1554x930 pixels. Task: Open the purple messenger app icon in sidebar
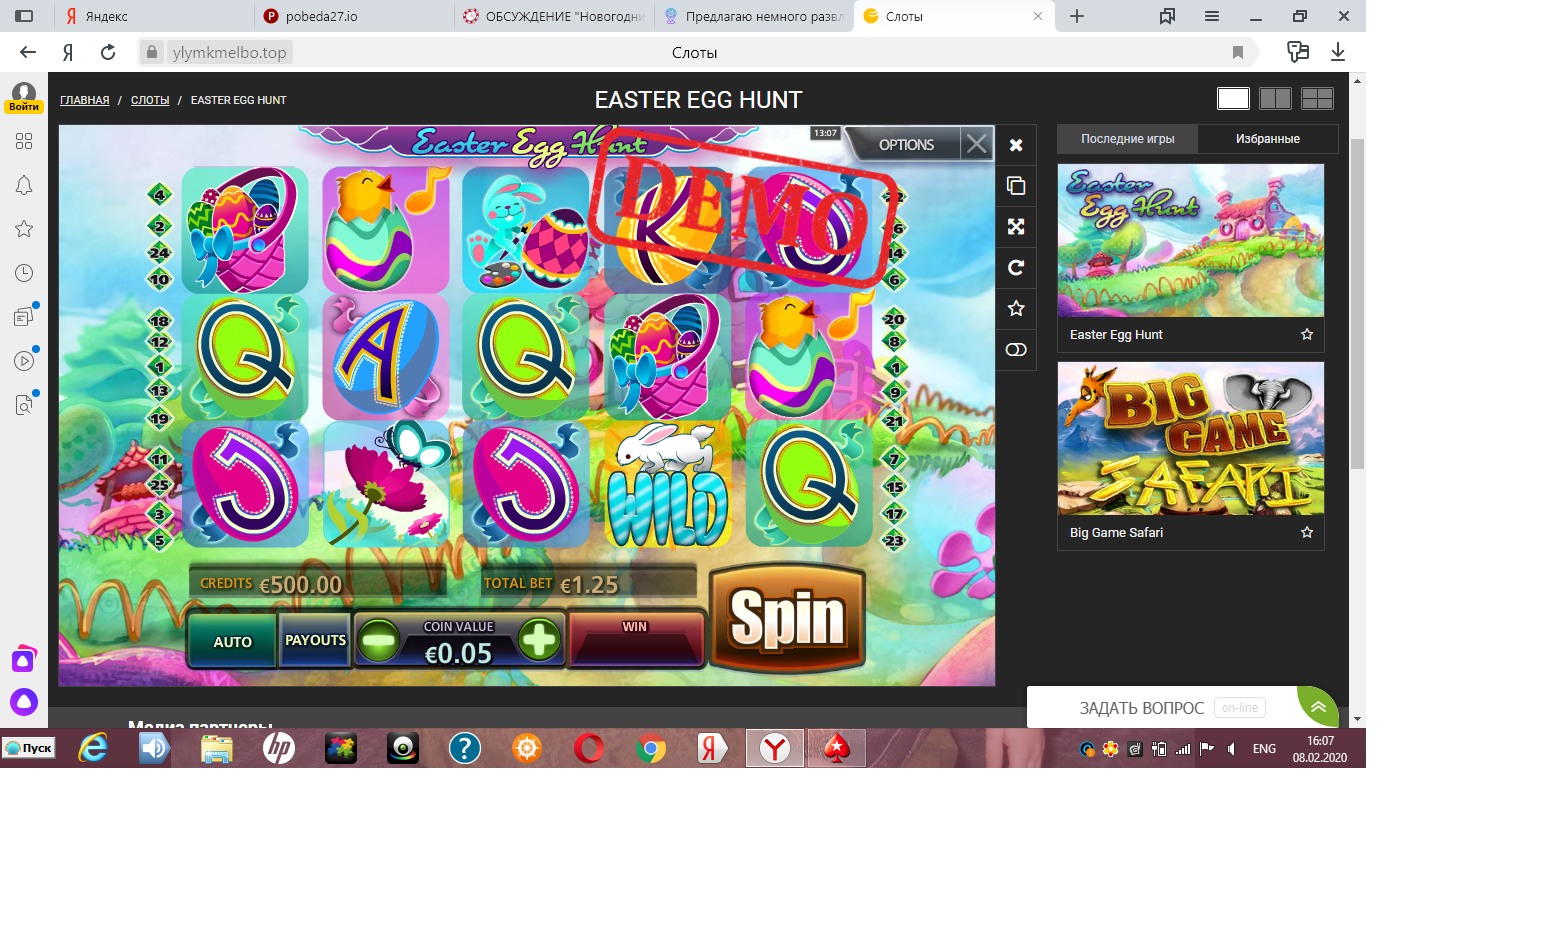pos(24,660)
